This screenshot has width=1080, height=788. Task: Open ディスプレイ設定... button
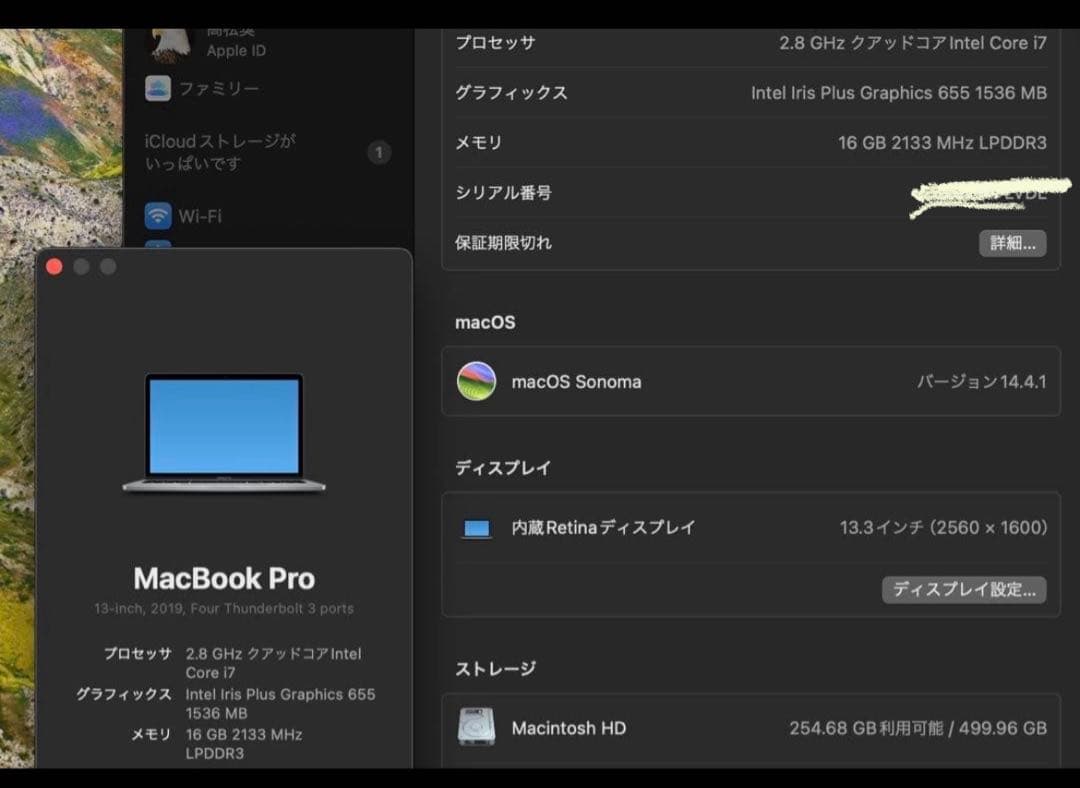[x=964, y=590]
